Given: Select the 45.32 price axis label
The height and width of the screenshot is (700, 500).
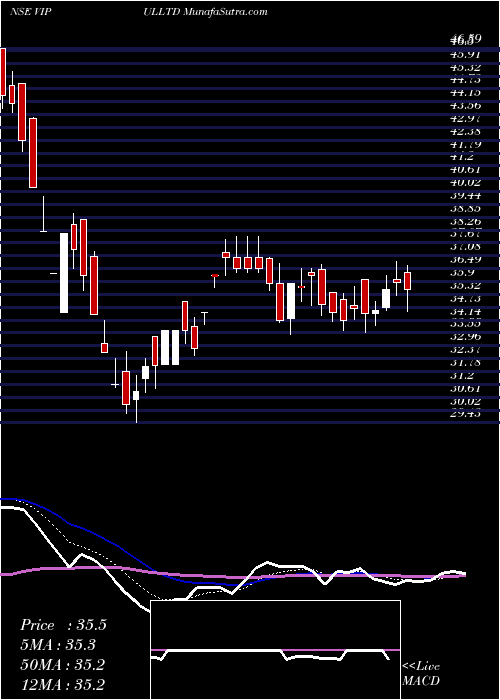Looking at the screenshot, I should [x=466, y=67].
